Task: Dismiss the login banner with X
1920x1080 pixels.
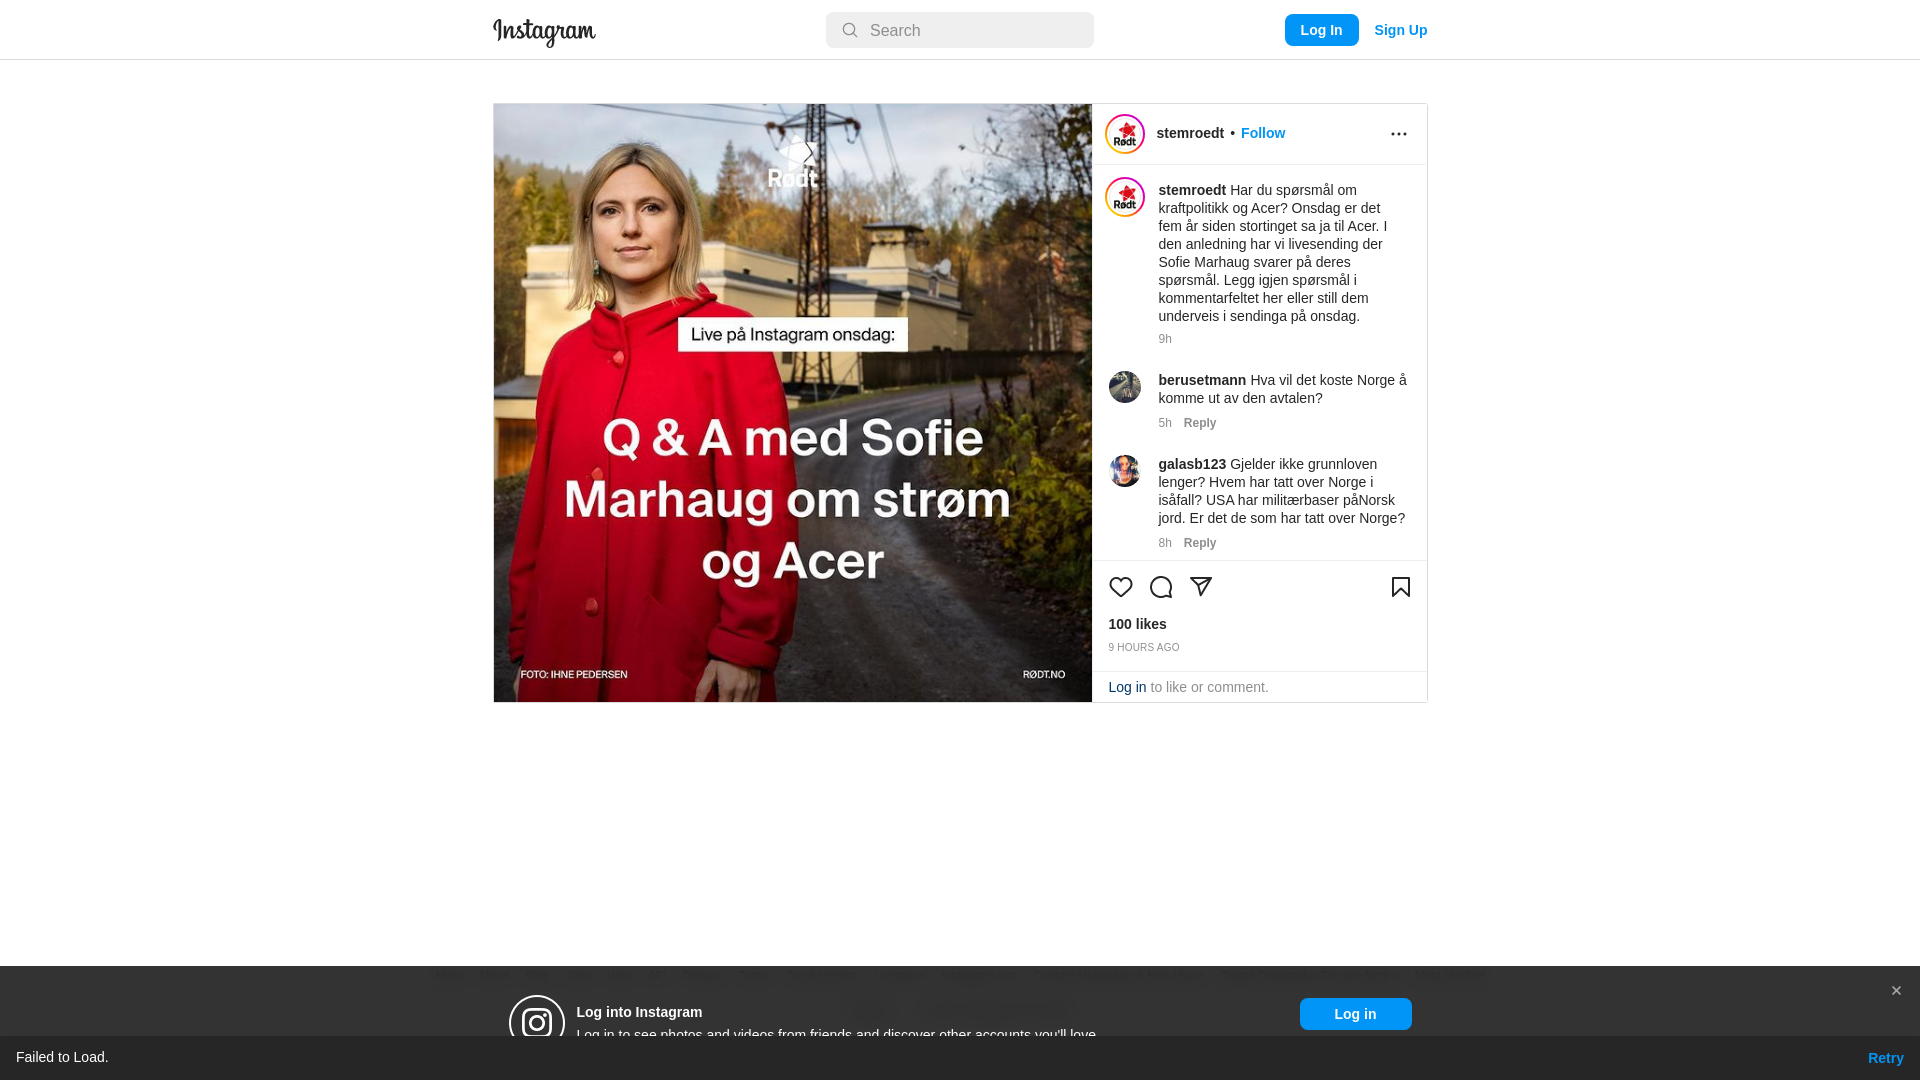Action: tap(1896, 991)
